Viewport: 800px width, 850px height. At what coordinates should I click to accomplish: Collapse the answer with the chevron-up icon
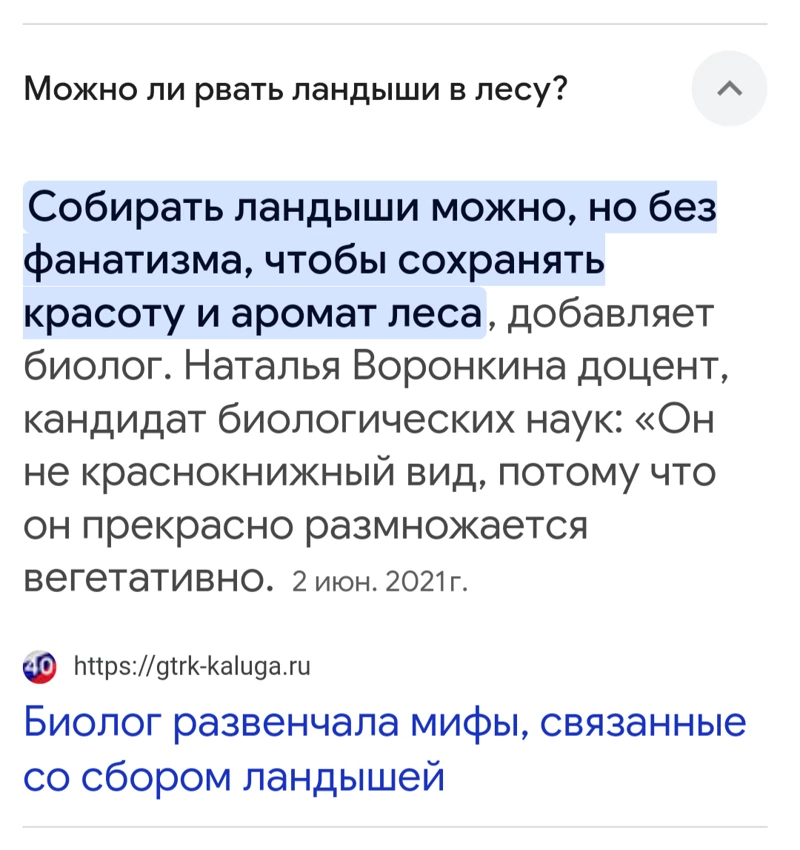(x=729, y=88)
